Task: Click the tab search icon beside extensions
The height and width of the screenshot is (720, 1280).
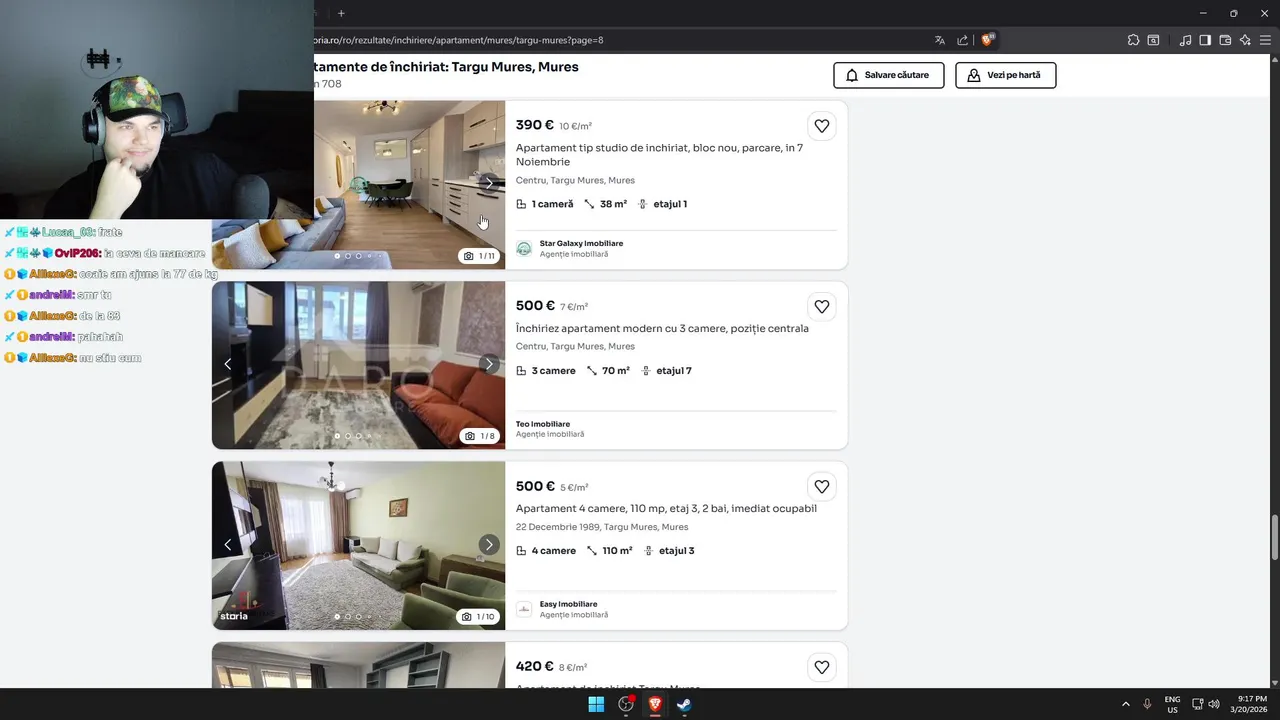Action: [1153, 40]
